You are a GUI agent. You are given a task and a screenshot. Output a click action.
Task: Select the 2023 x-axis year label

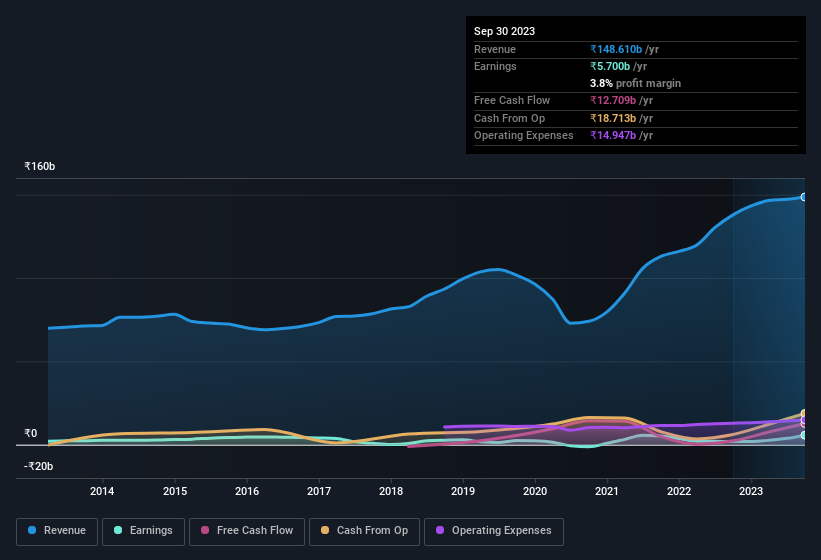(x=751, y=491)
